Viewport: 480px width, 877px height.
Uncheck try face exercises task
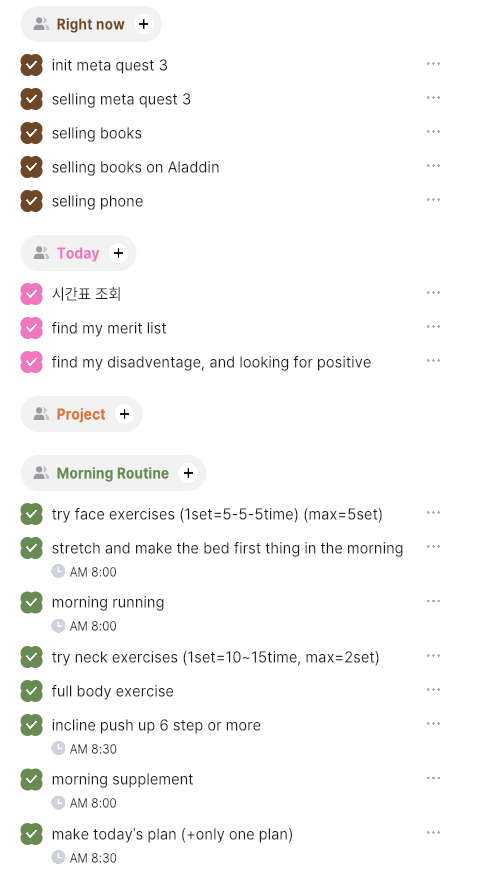coord(31,514)
